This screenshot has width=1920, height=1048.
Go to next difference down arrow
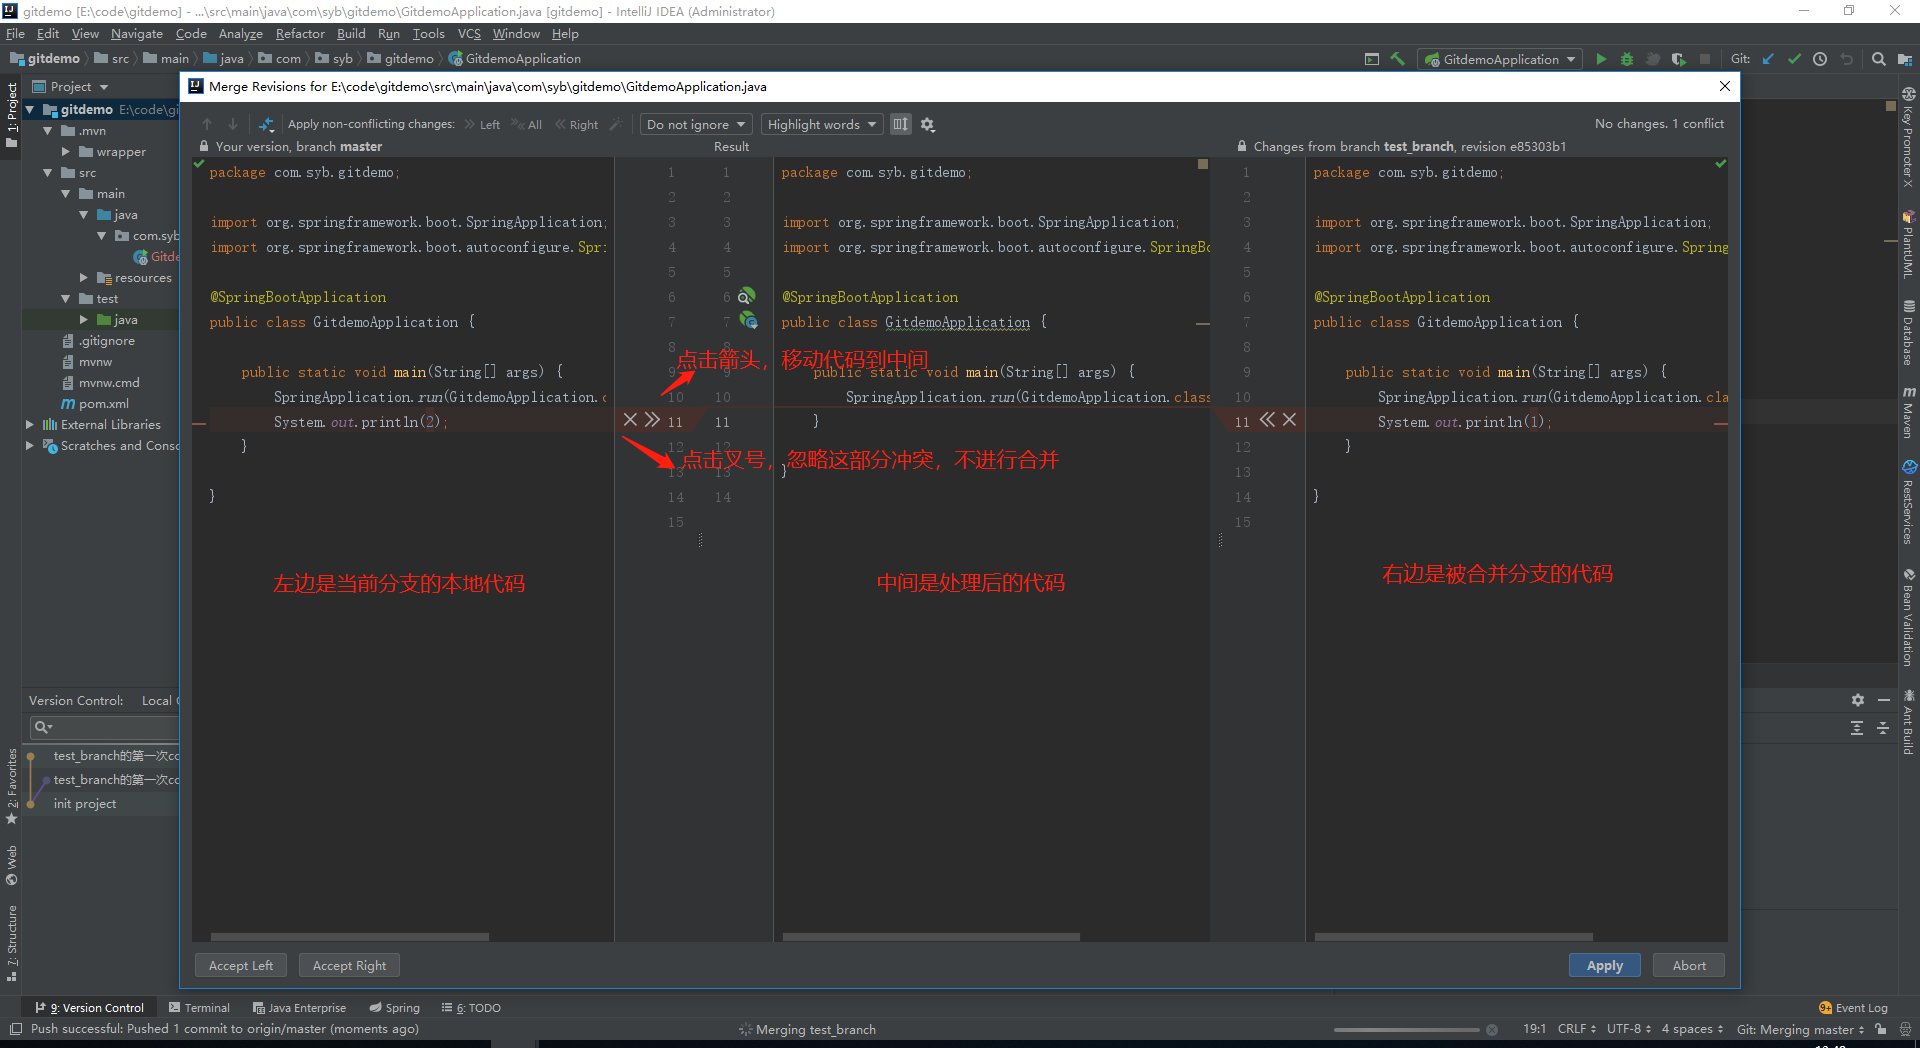pyautogui.click(x=233, y=125)
